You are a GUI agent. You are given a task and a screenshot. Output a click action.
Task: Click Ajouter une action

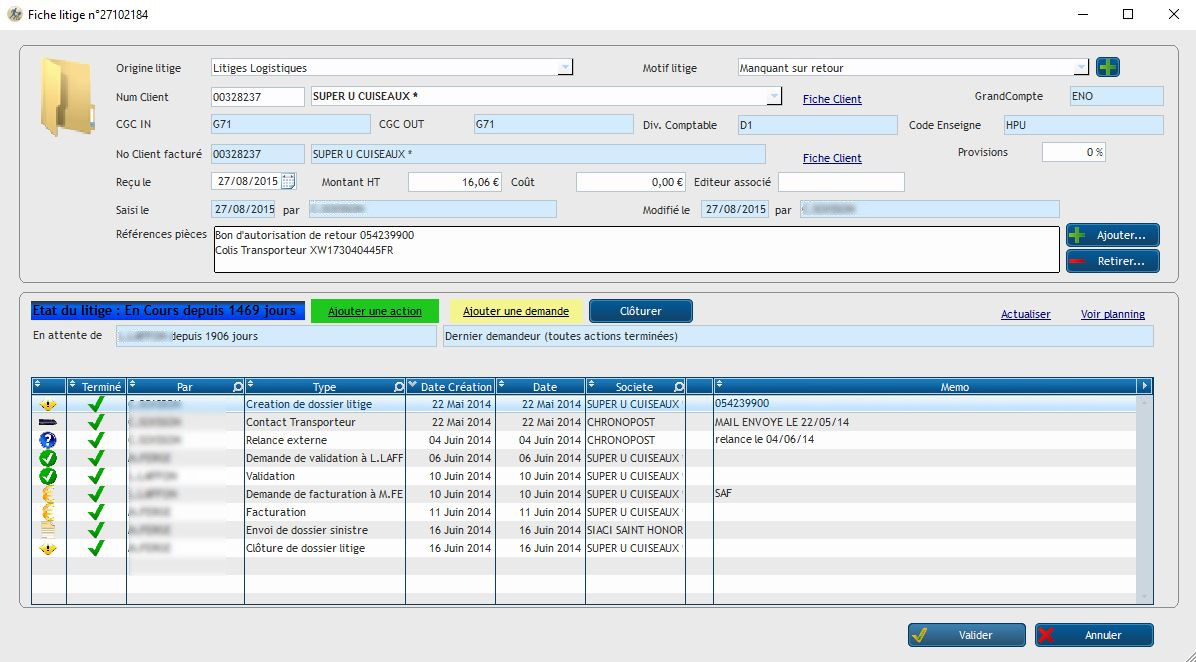tap(375, 311)
